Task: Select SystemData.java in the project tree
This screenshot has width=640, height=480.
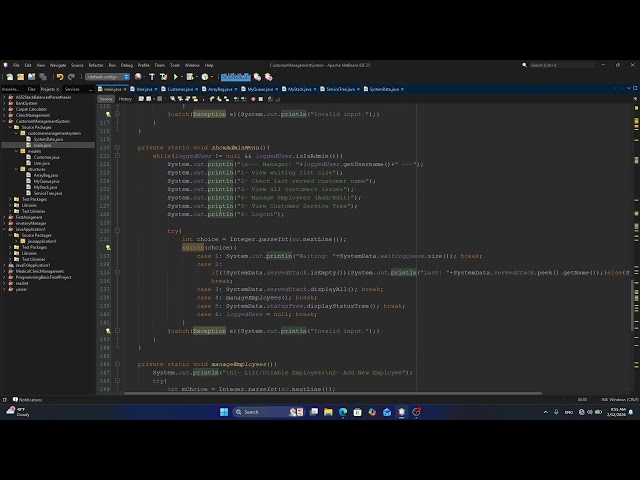Action: point(44,139)
